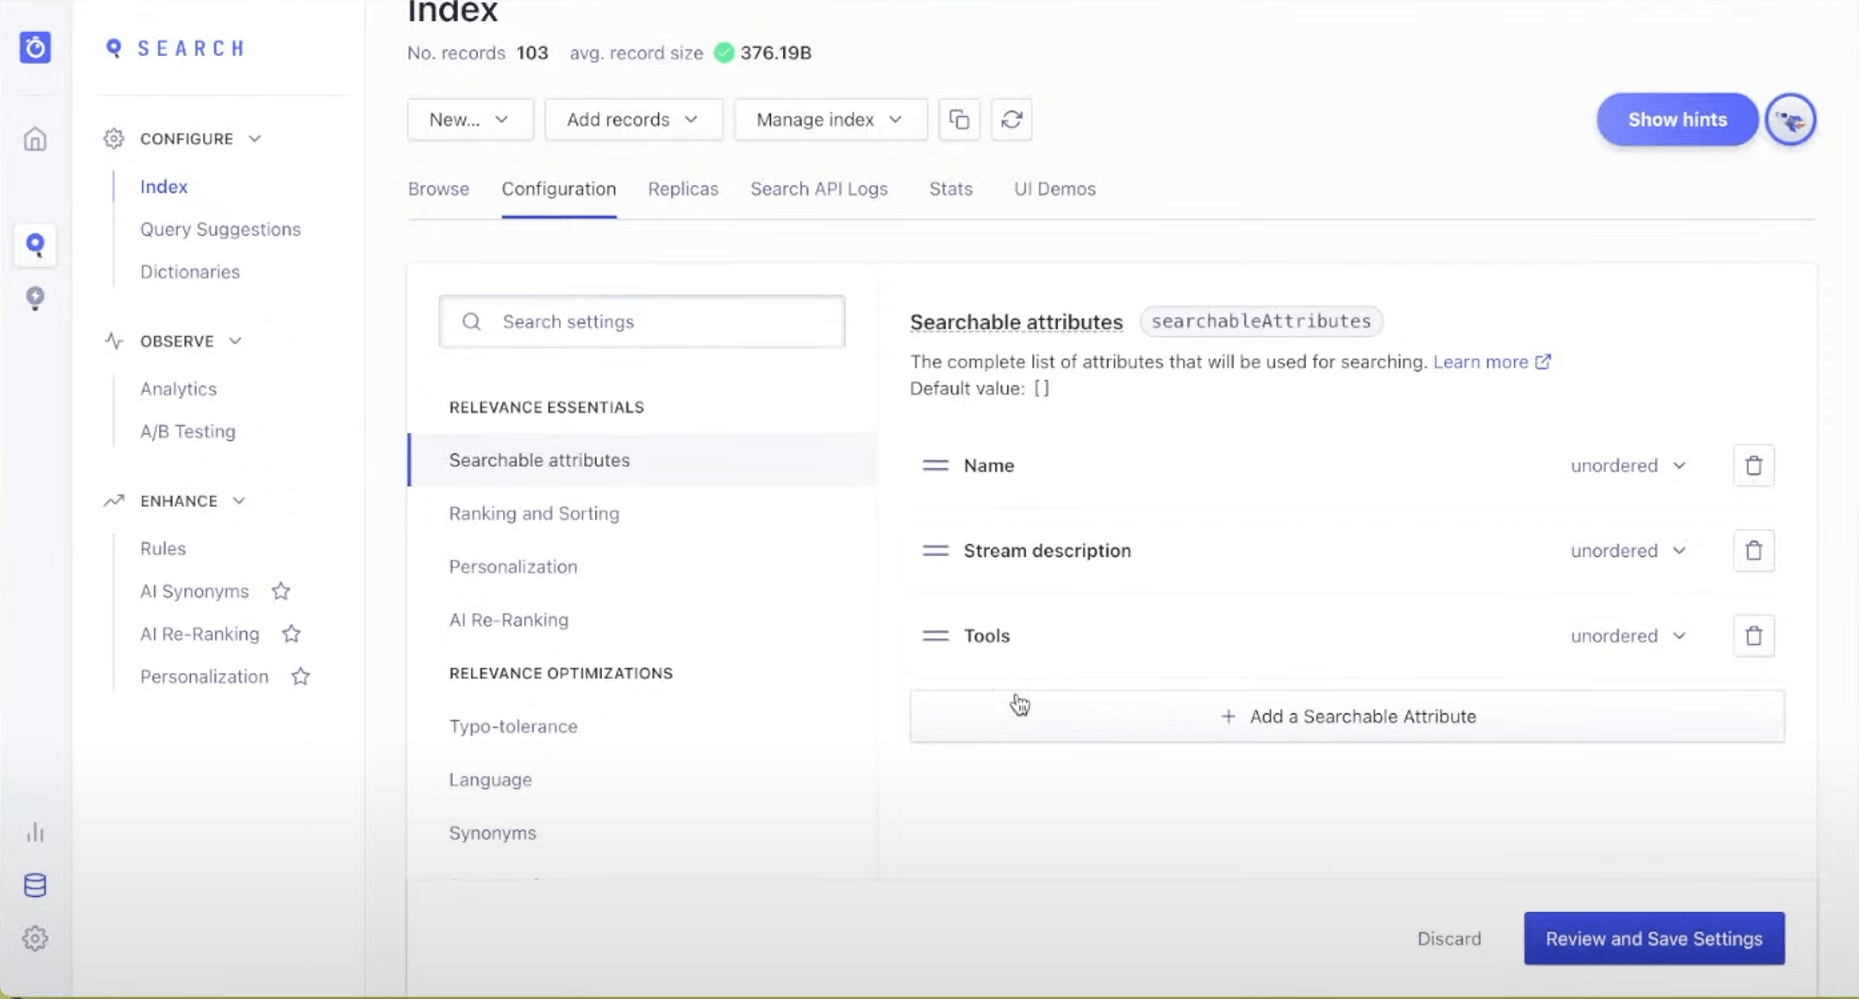Open the Manage index dropdown
1859x999 pixels.
tap(829, 119)
